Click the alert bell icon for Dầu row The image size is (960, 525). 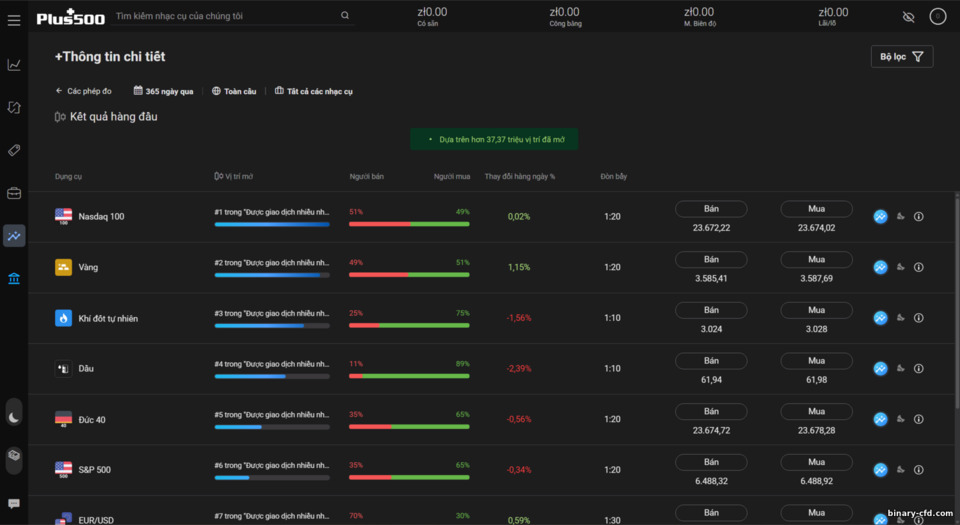click(x=900, y=368)
